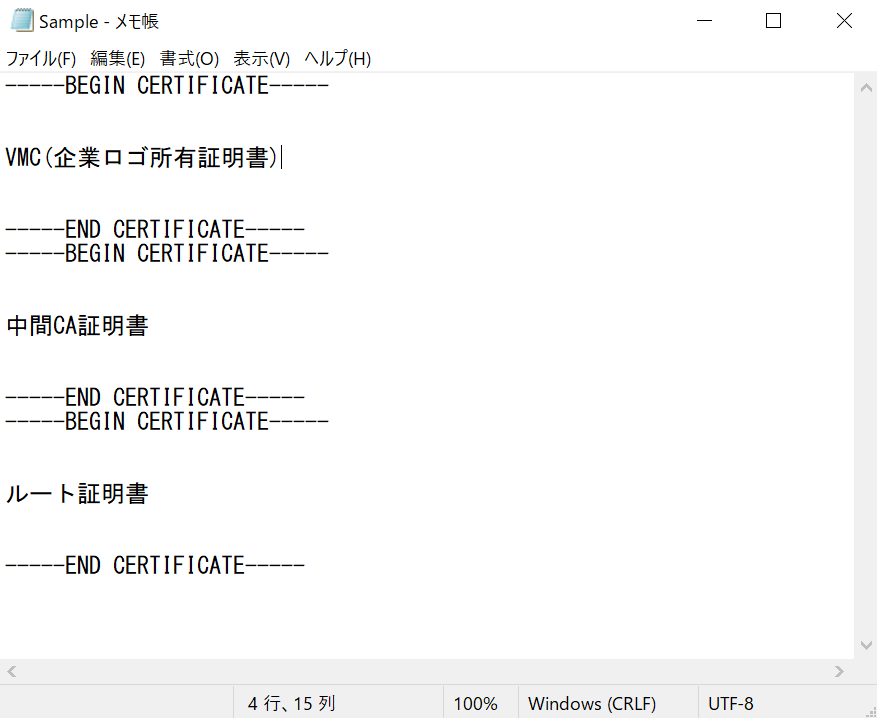This screenshot has height=718, width=877.
Task: Click the 100% zoom level in status bar
Action: (x=475, y=703)
